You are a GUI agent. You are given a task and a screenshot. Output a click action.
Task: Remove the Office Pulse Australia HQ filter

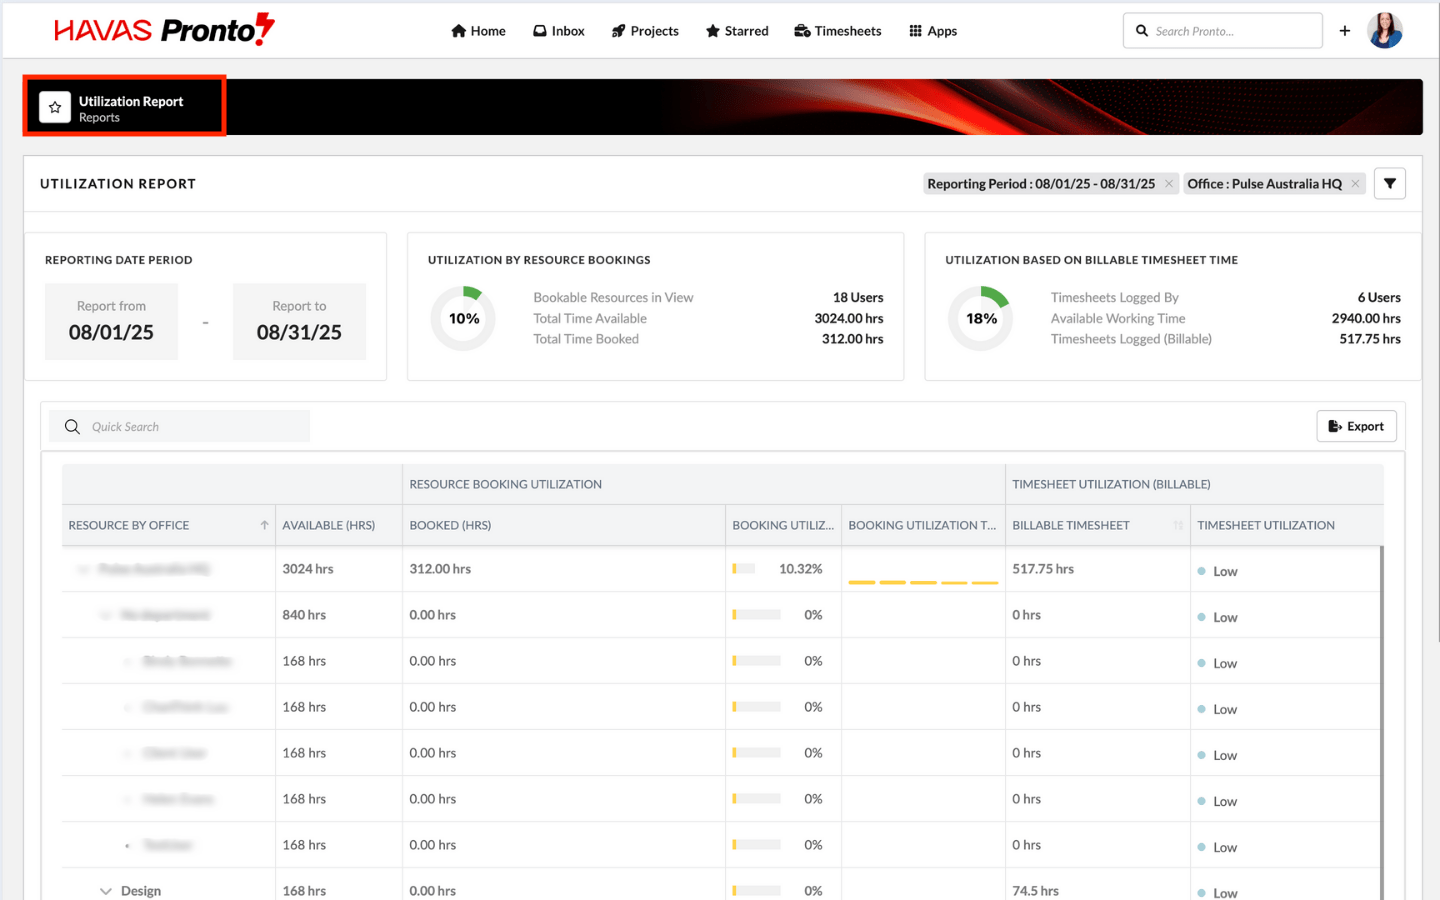(x=1355, y=184)
